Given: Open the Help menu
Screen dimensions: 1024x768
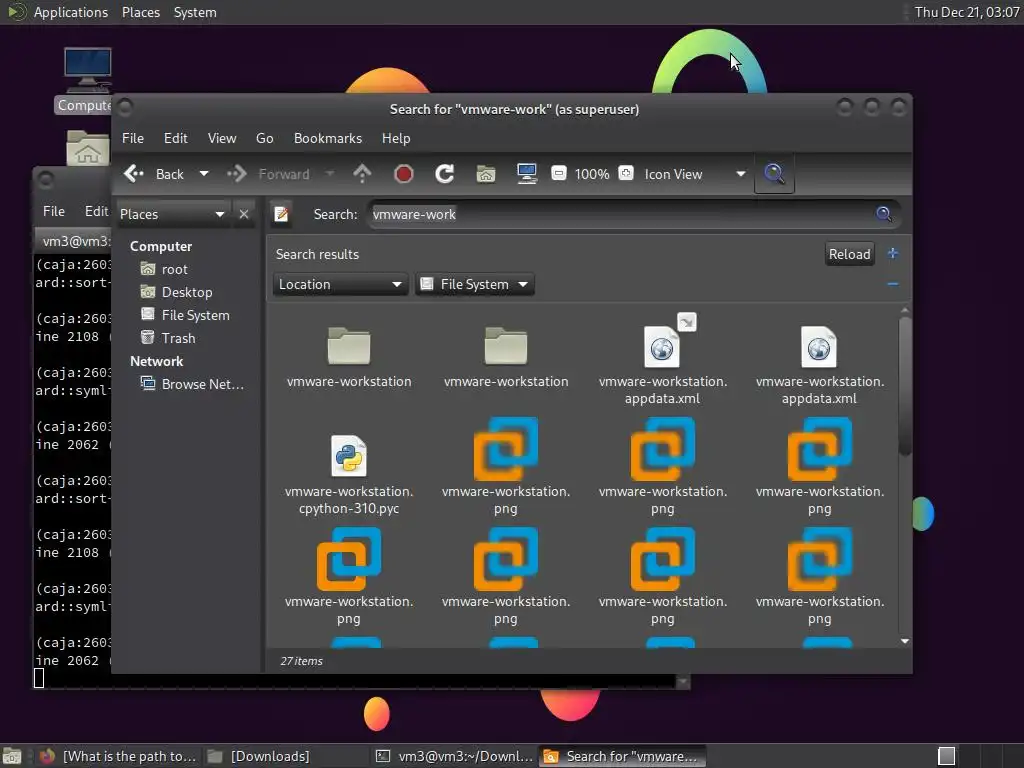Looking at the screenshot, I should click(x=396, y=138).
